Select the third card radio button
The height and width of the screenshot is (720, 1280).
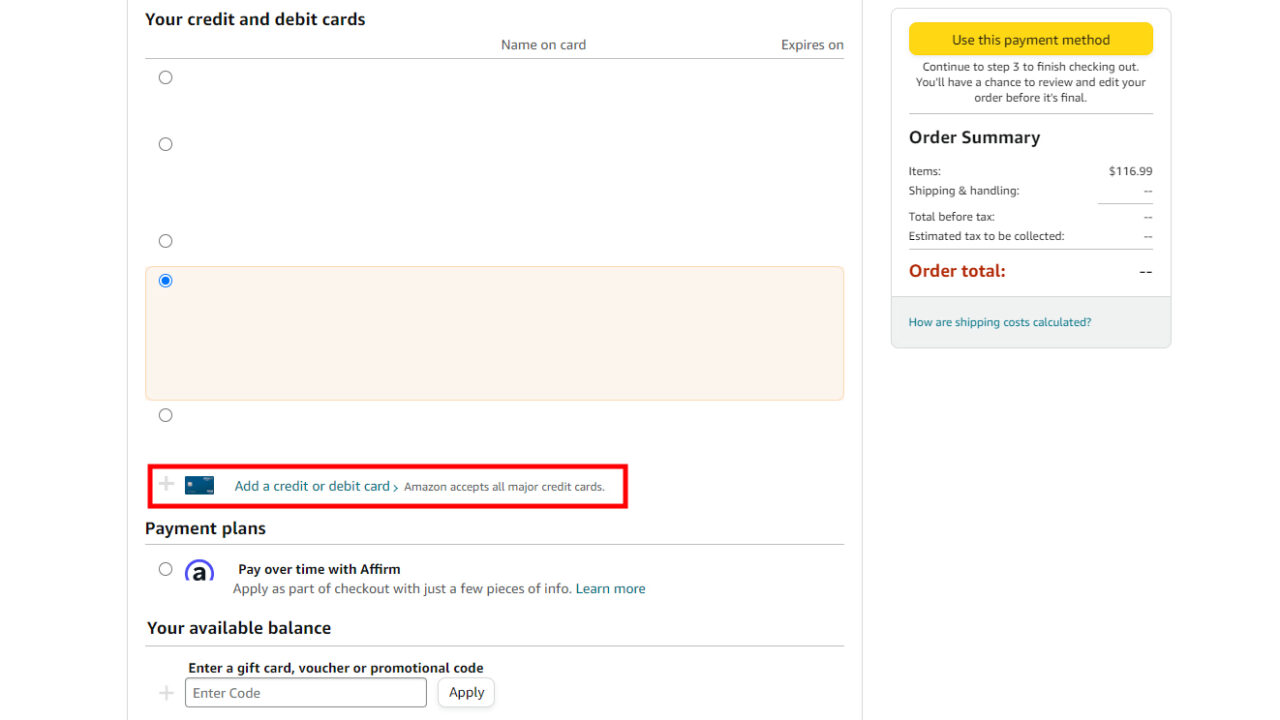coord(165,240)
